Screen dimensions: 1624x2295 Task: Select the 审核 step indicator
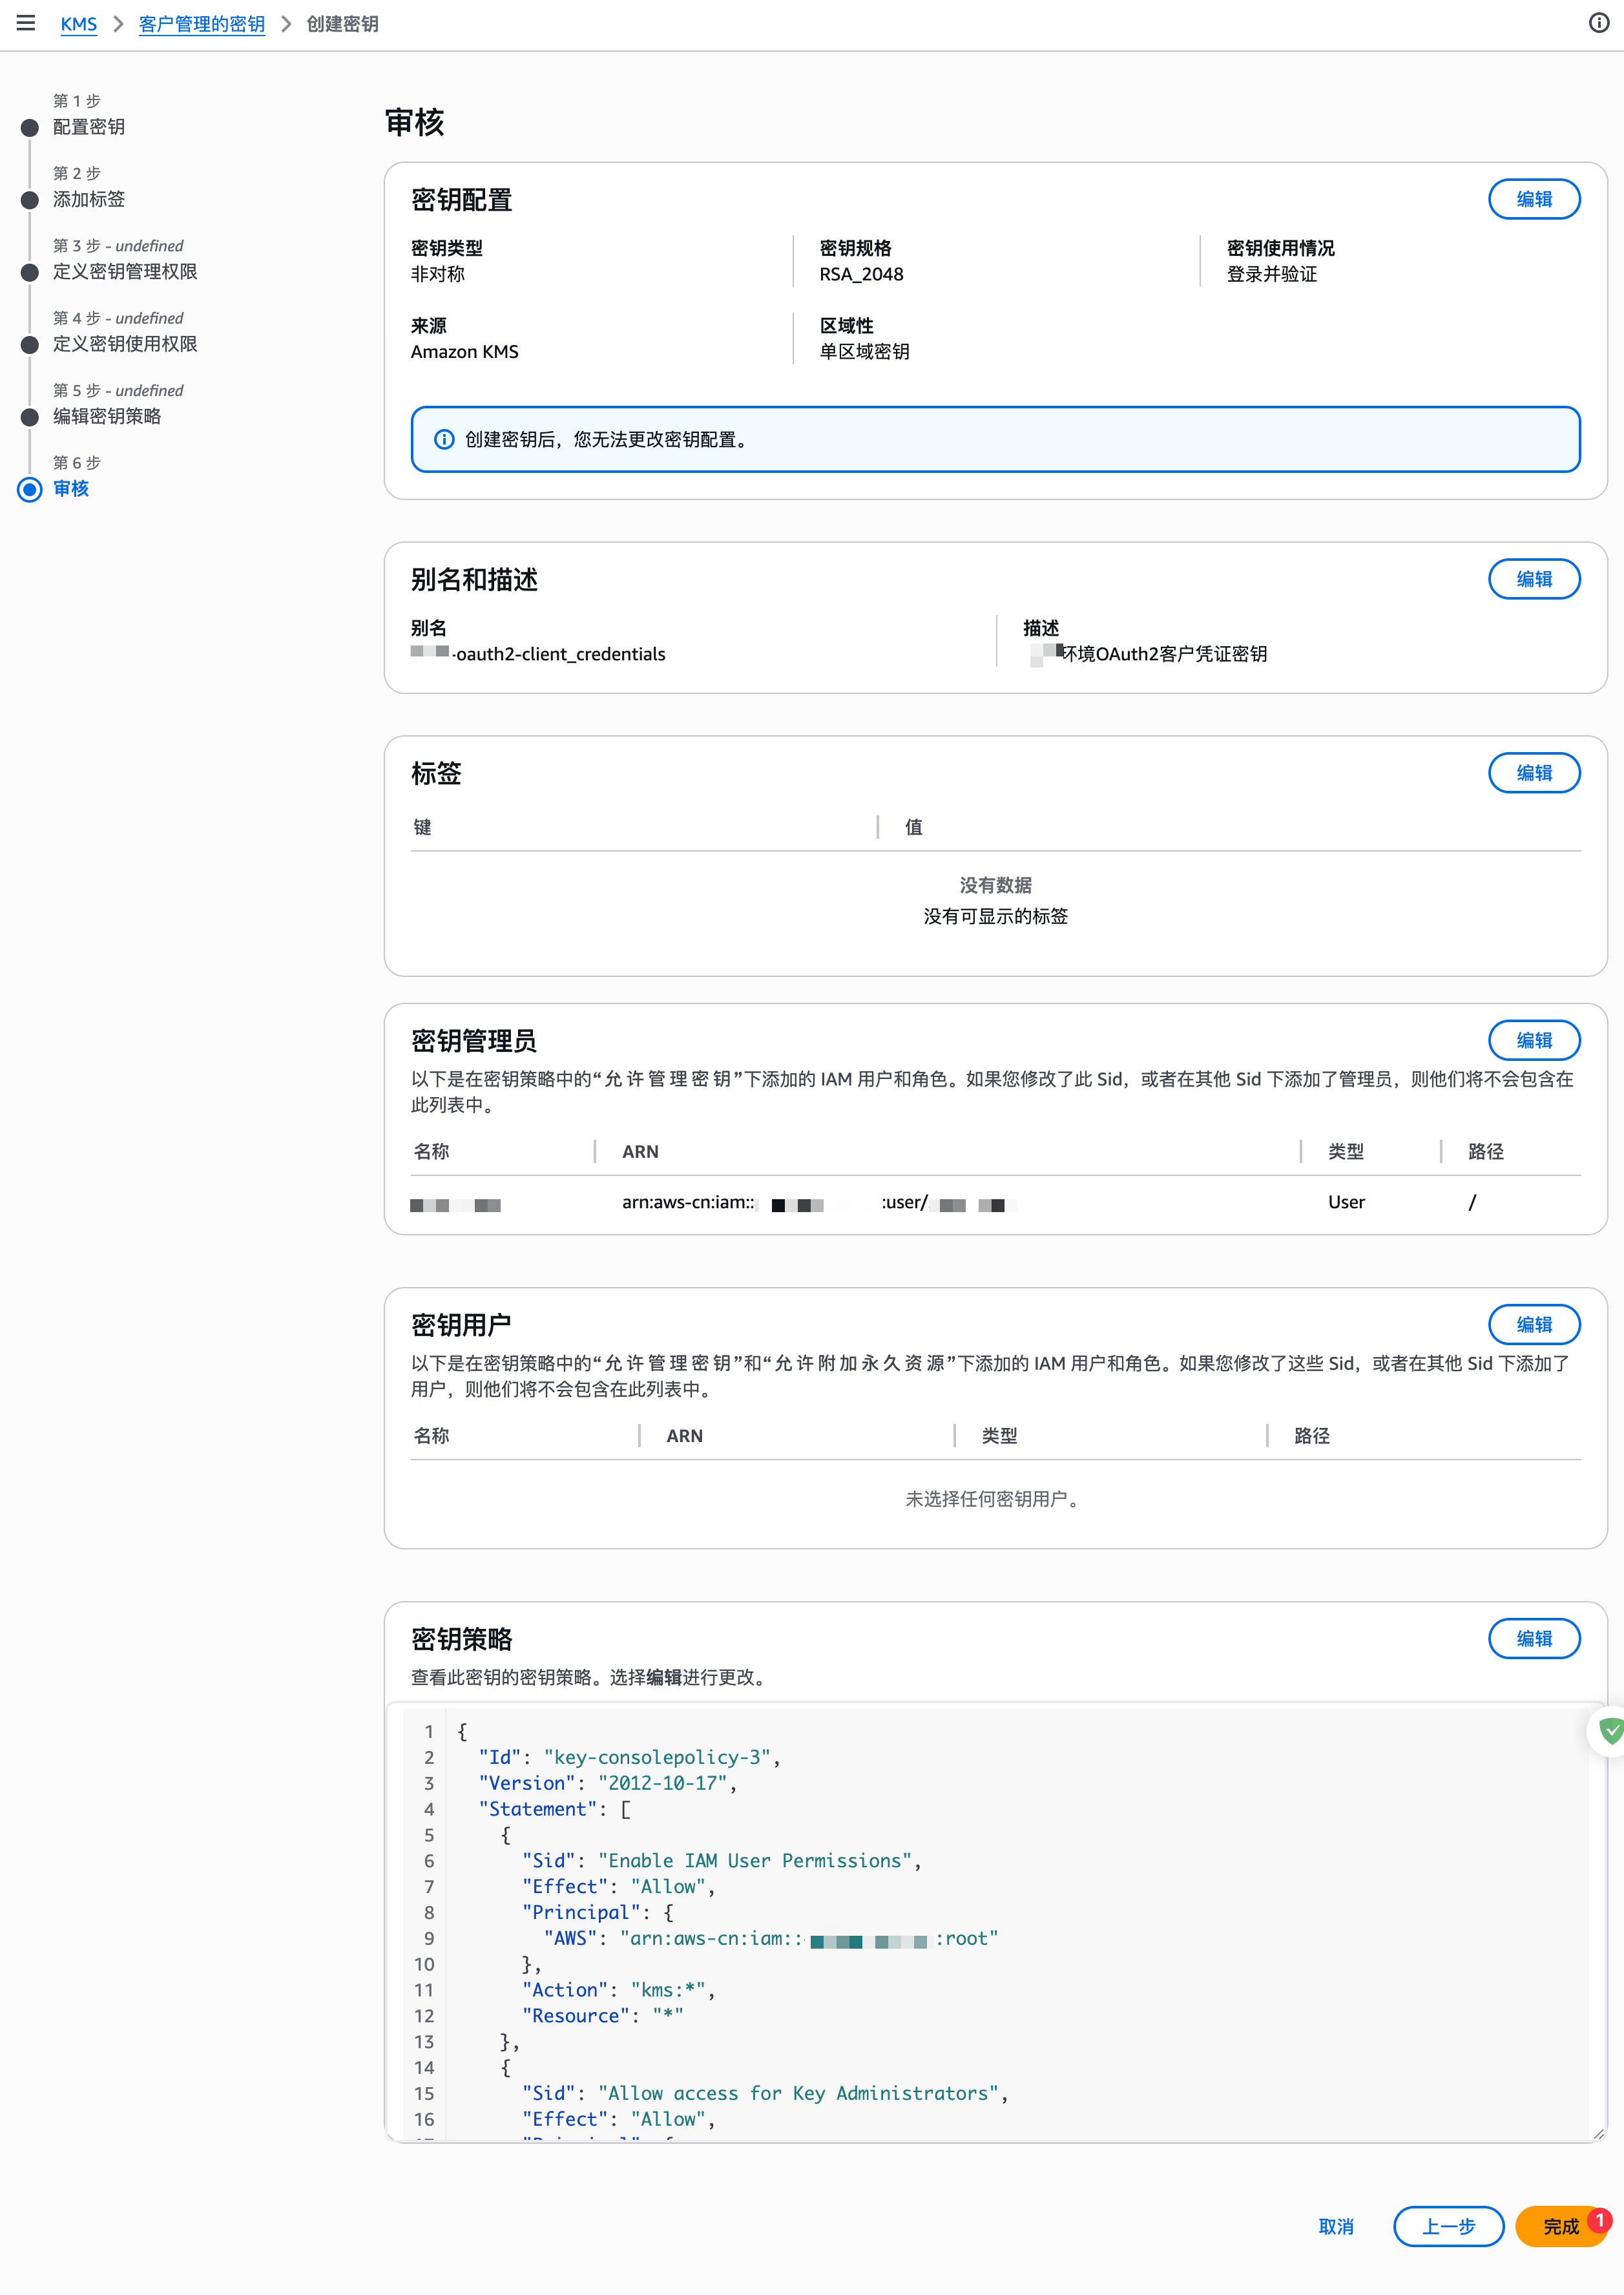point(29,490)
